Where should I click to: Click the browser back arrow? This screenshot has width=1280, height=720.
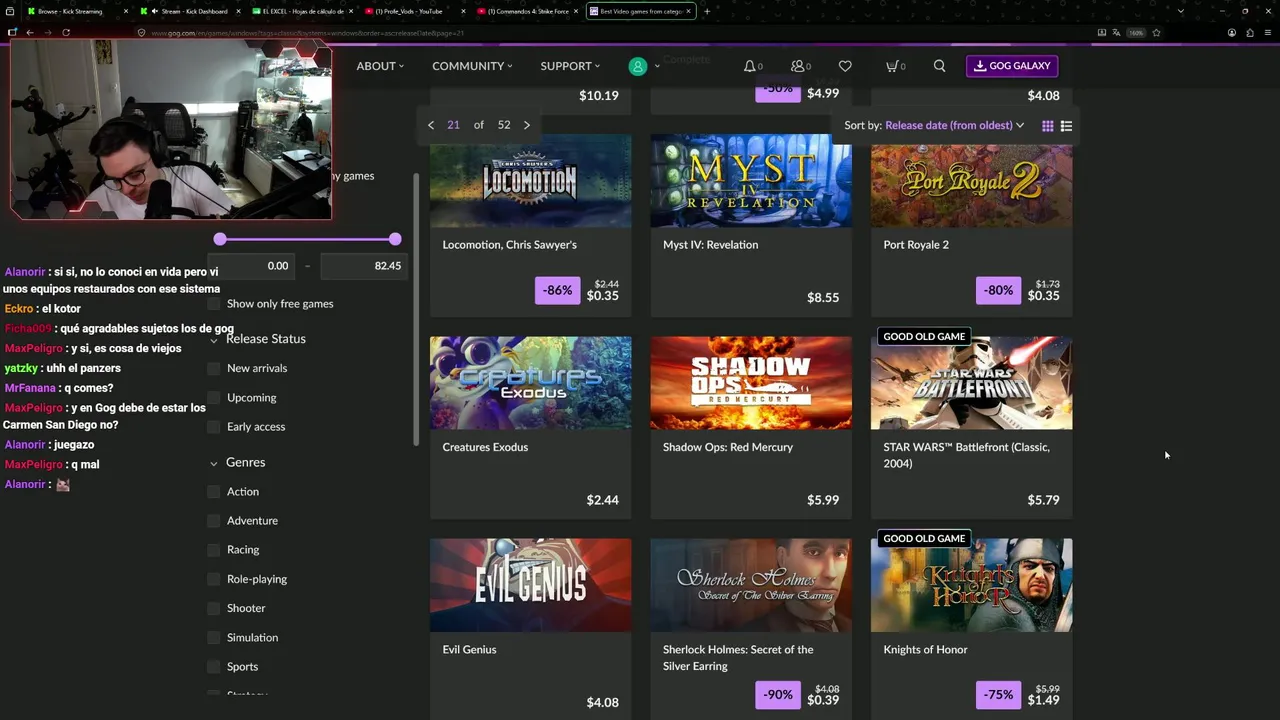30,32
